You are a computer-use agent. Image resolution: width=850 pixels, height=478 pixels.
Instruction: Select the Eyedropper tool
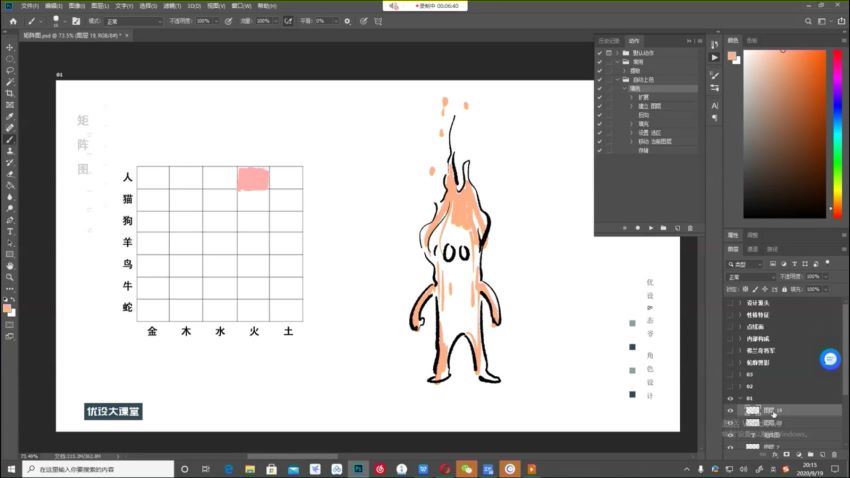(10, 116)
